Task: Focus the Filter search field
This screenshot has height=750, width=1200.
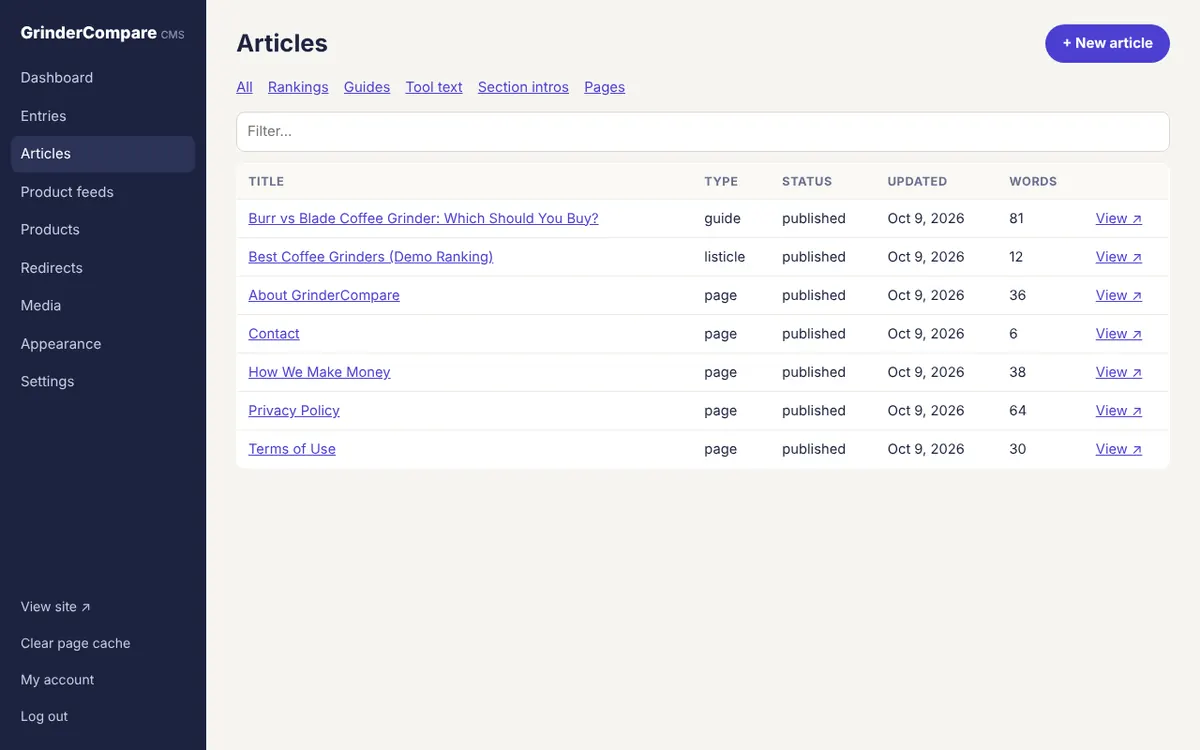Action: point(703,132)
